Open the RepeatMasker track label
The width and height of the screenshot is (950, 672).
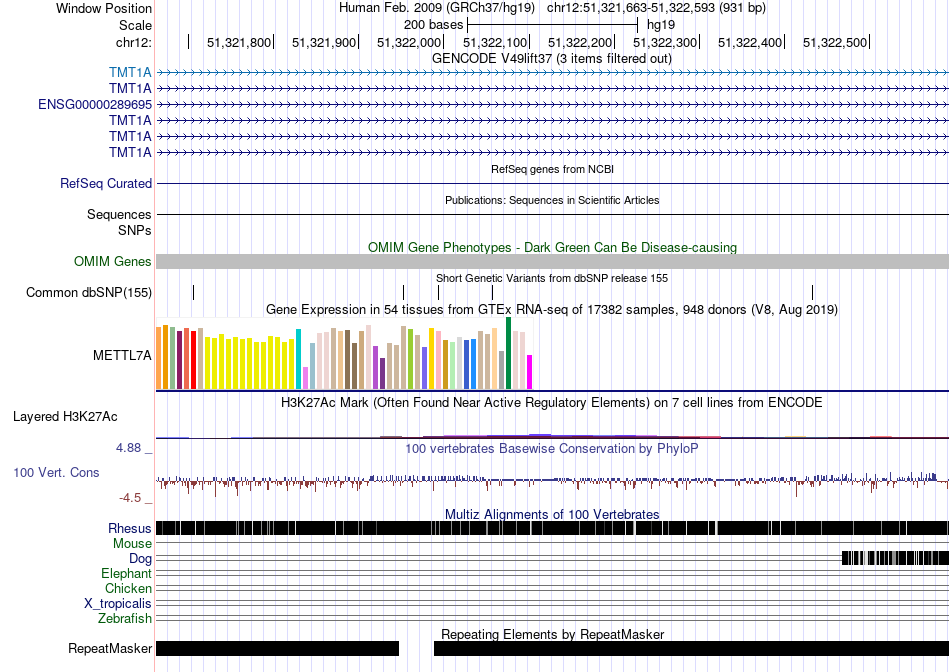(110, 648)
